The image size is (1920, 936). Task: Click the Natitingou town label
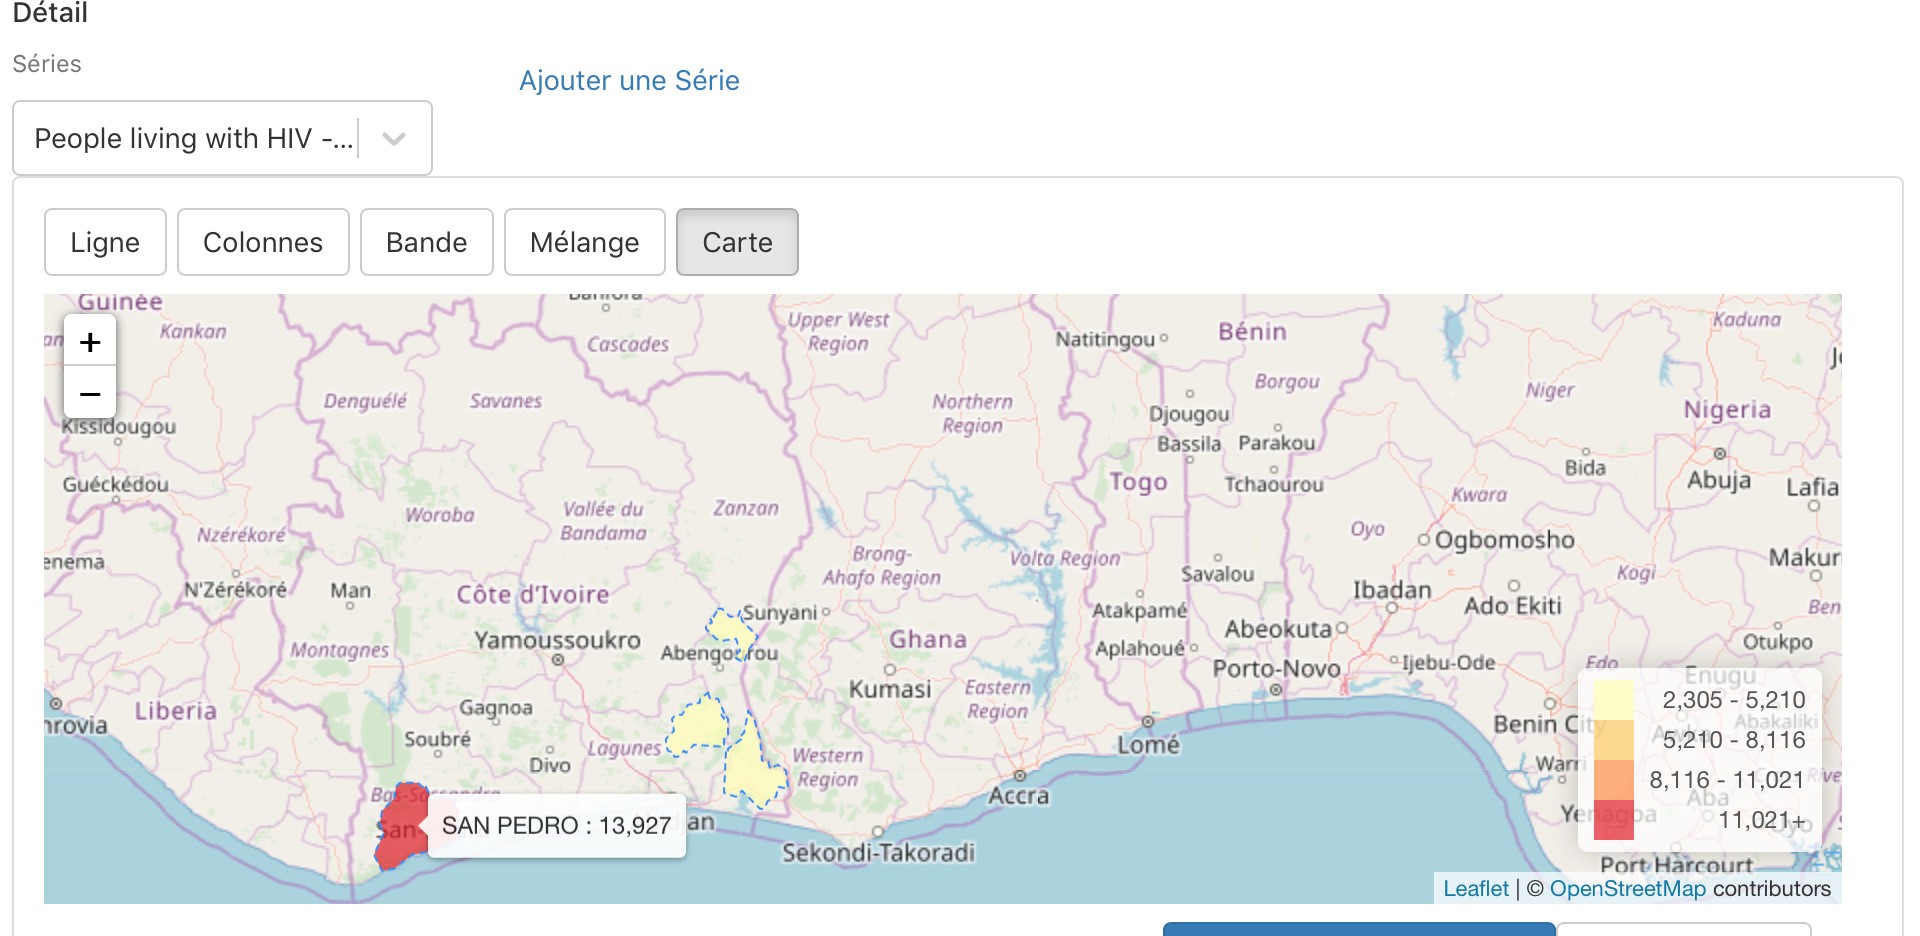pyautogui.click(x=1105, y=340)
